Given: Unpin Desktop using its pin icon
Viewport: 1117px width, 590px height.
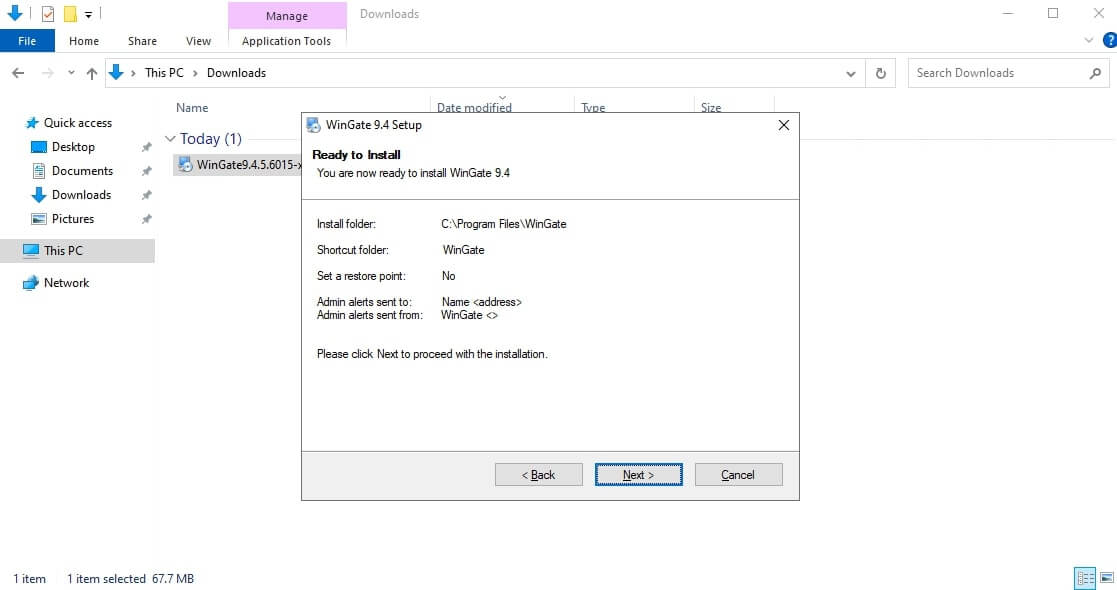Looking at the screenshot, I should pyautogui.click(x=147, y=148).
